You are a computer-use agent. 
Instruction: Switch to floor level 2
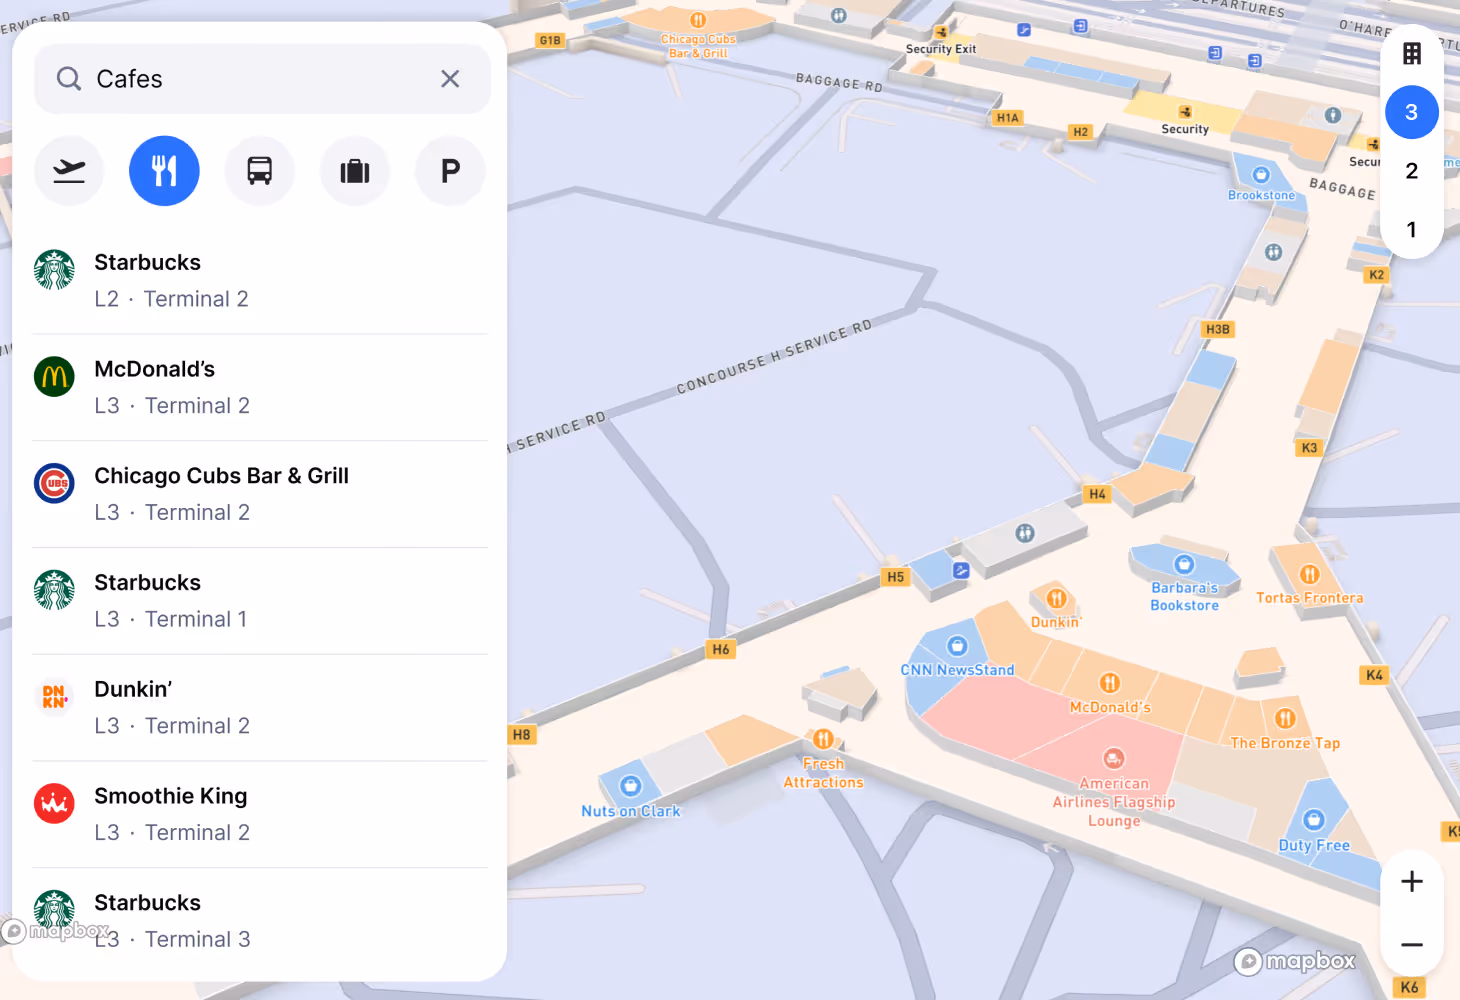tap(1412, 171)
